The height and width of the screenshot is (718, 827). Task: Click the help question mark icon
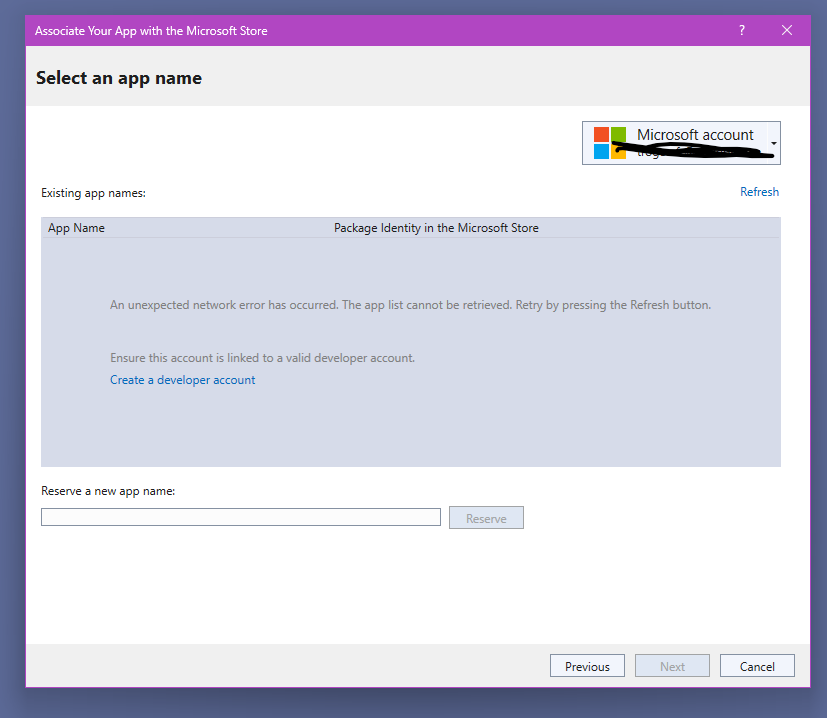click(x=742, y=30)
